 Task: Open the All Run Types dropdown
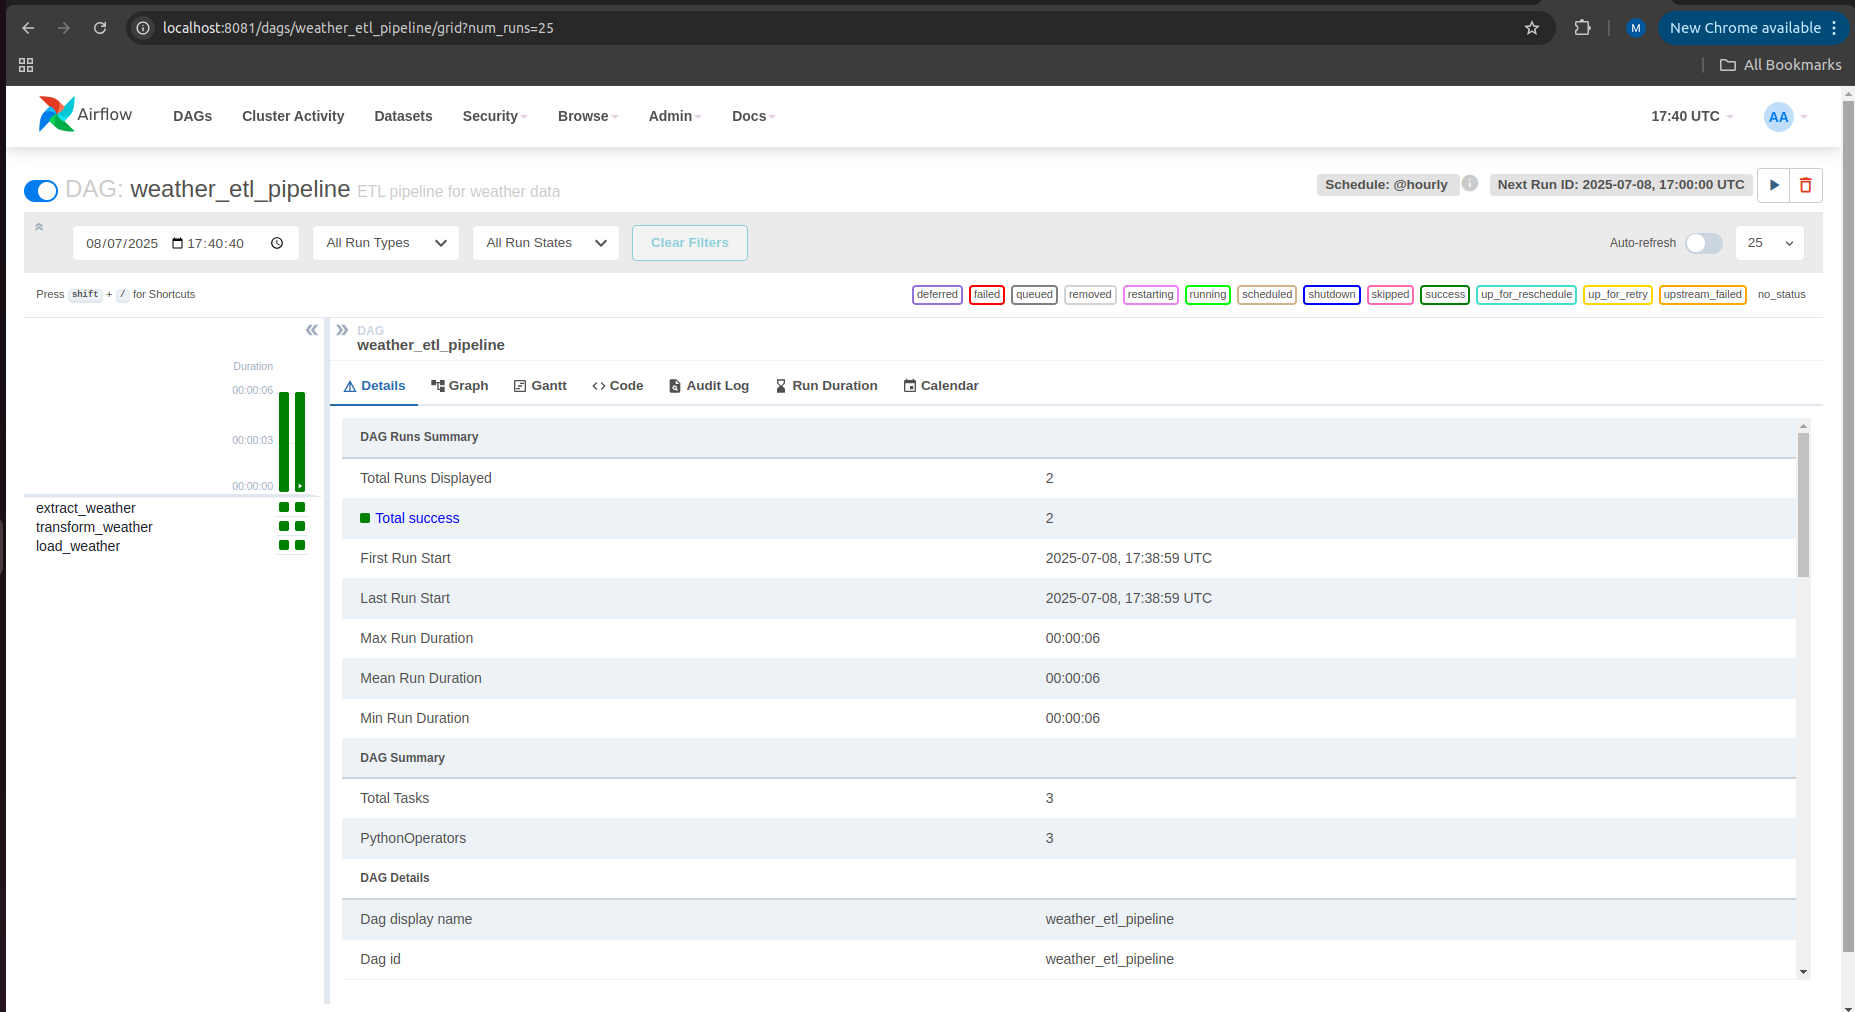click(386, 243)
